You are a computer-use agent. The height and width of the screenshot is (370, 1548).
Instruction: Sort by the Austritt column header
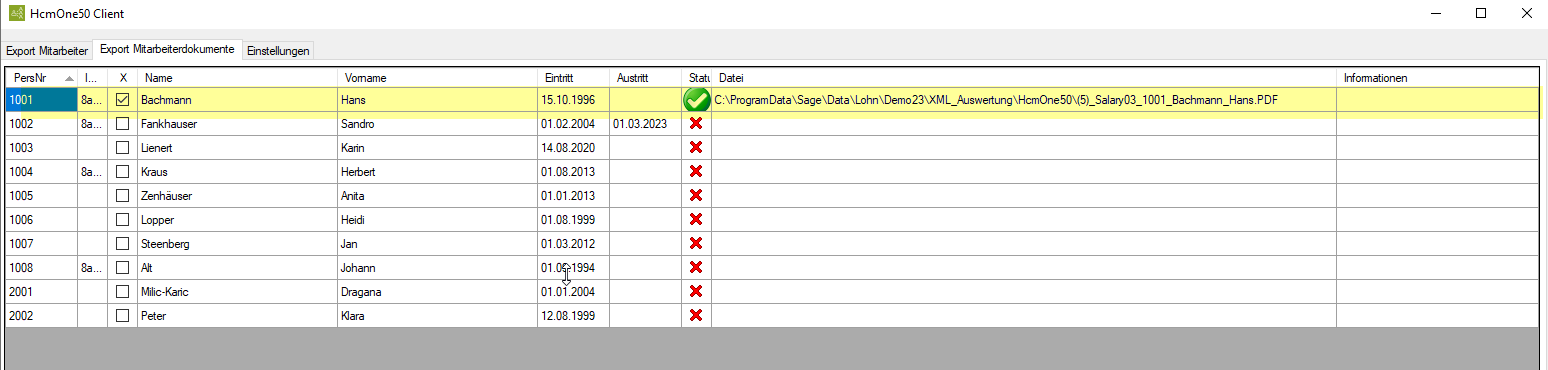click(645, 77)
